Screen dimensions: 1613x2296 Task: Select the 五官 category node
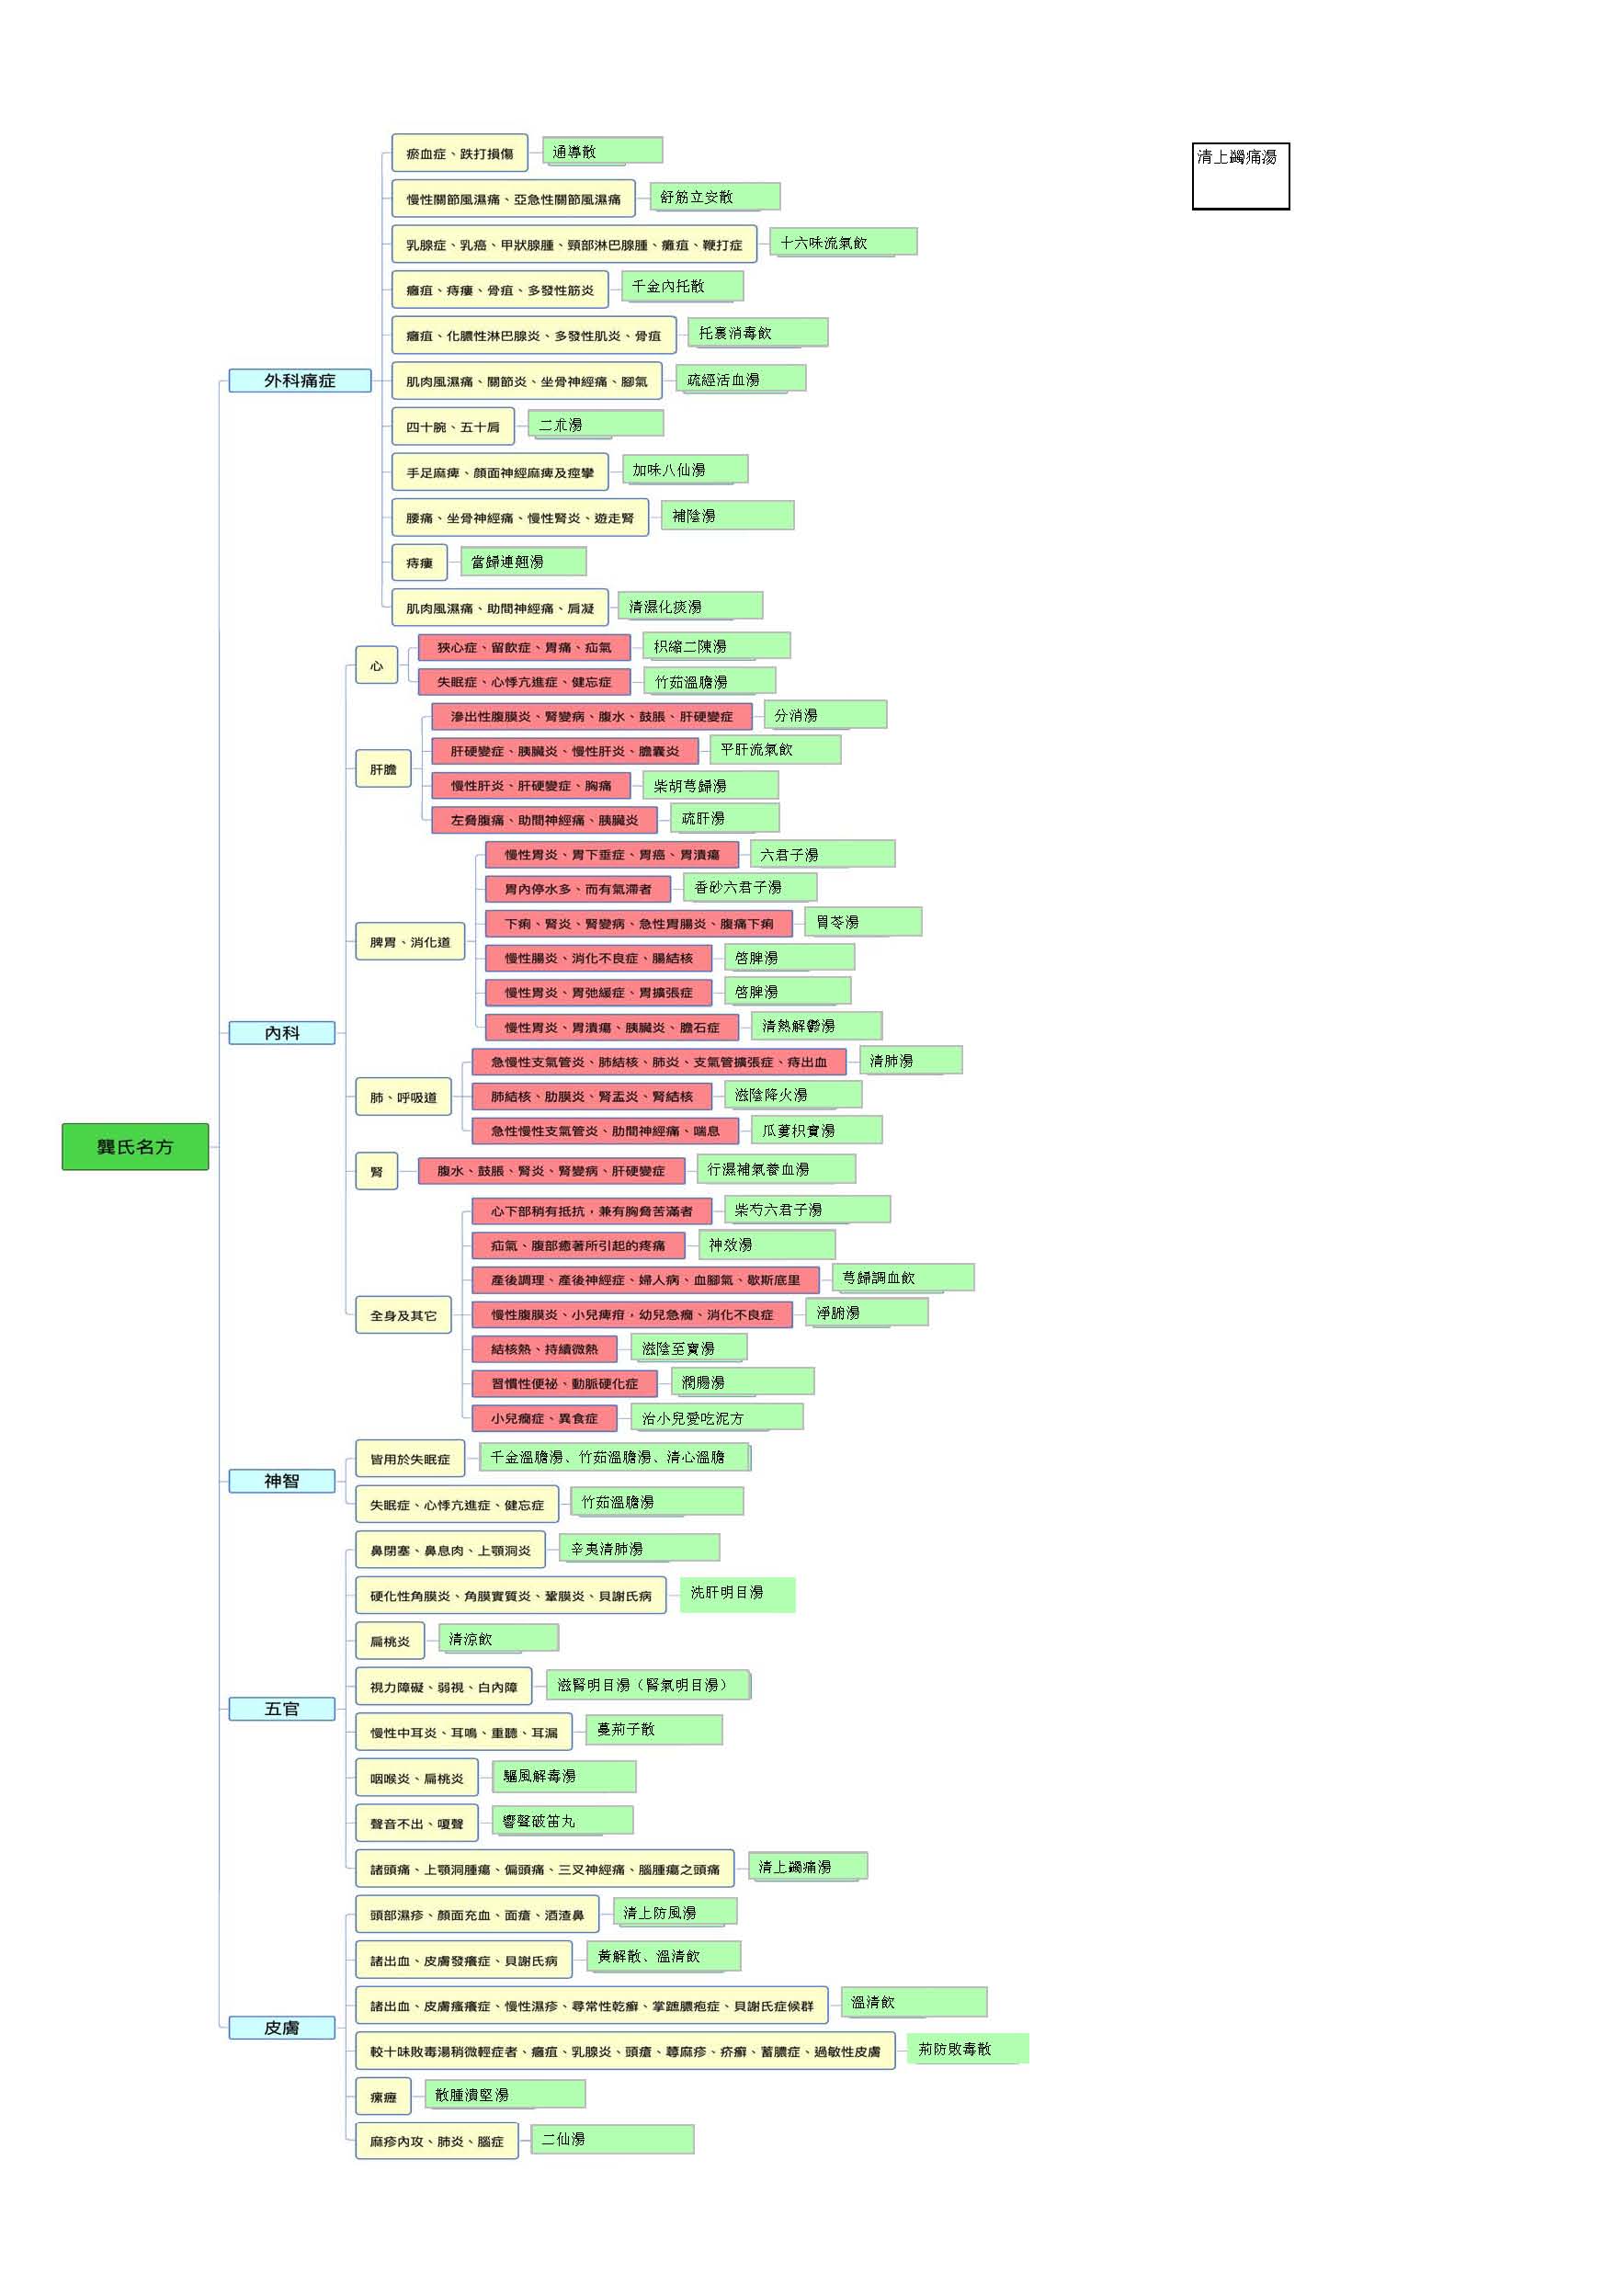tap(281, 1708)
